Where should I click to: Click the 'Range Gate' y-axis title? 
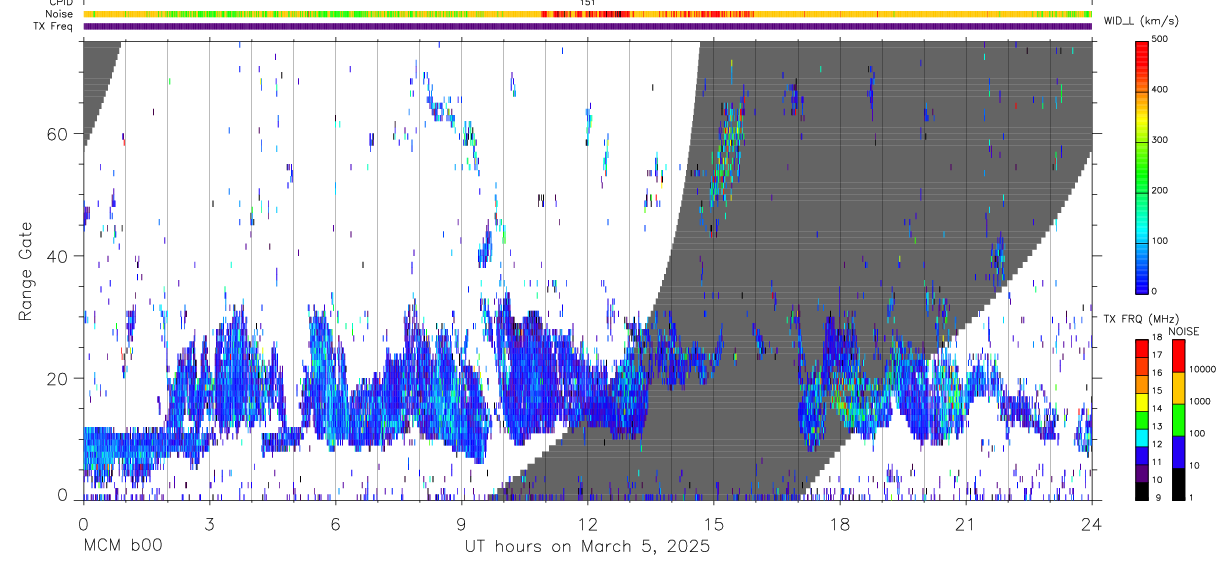pos(27,270)
